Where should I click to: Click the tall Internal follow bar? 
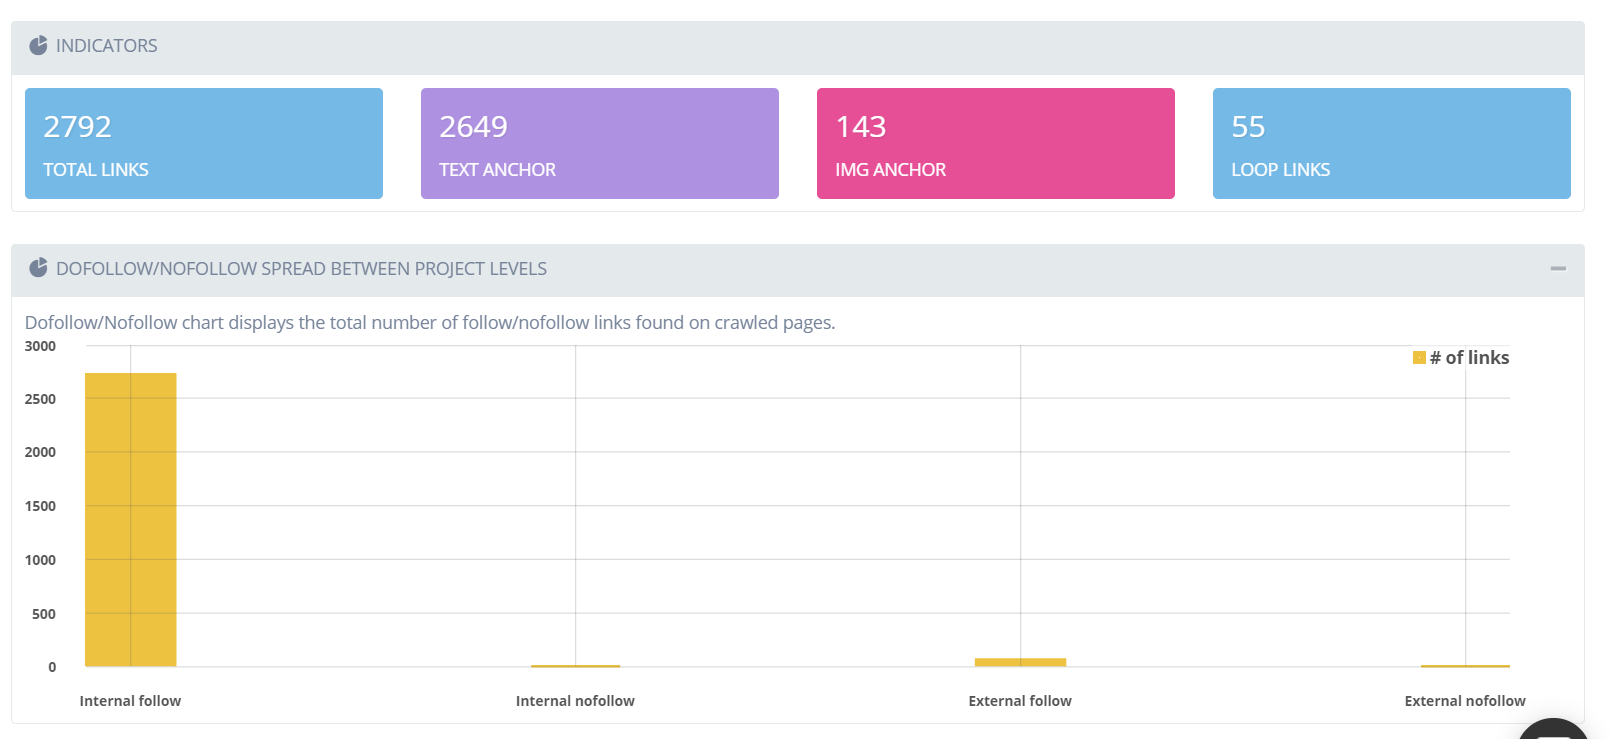(131, 519)
